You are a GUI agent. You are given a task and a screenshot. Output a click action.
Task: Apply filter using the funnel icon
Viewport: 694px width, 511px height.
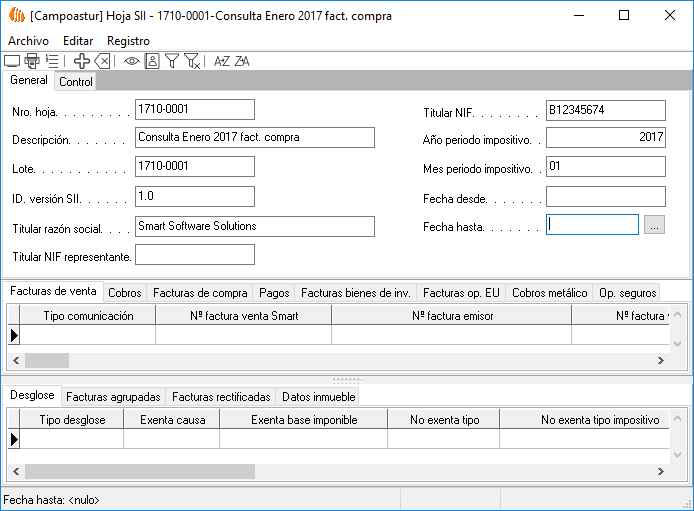pyautogui.click(x=172, y=61)
